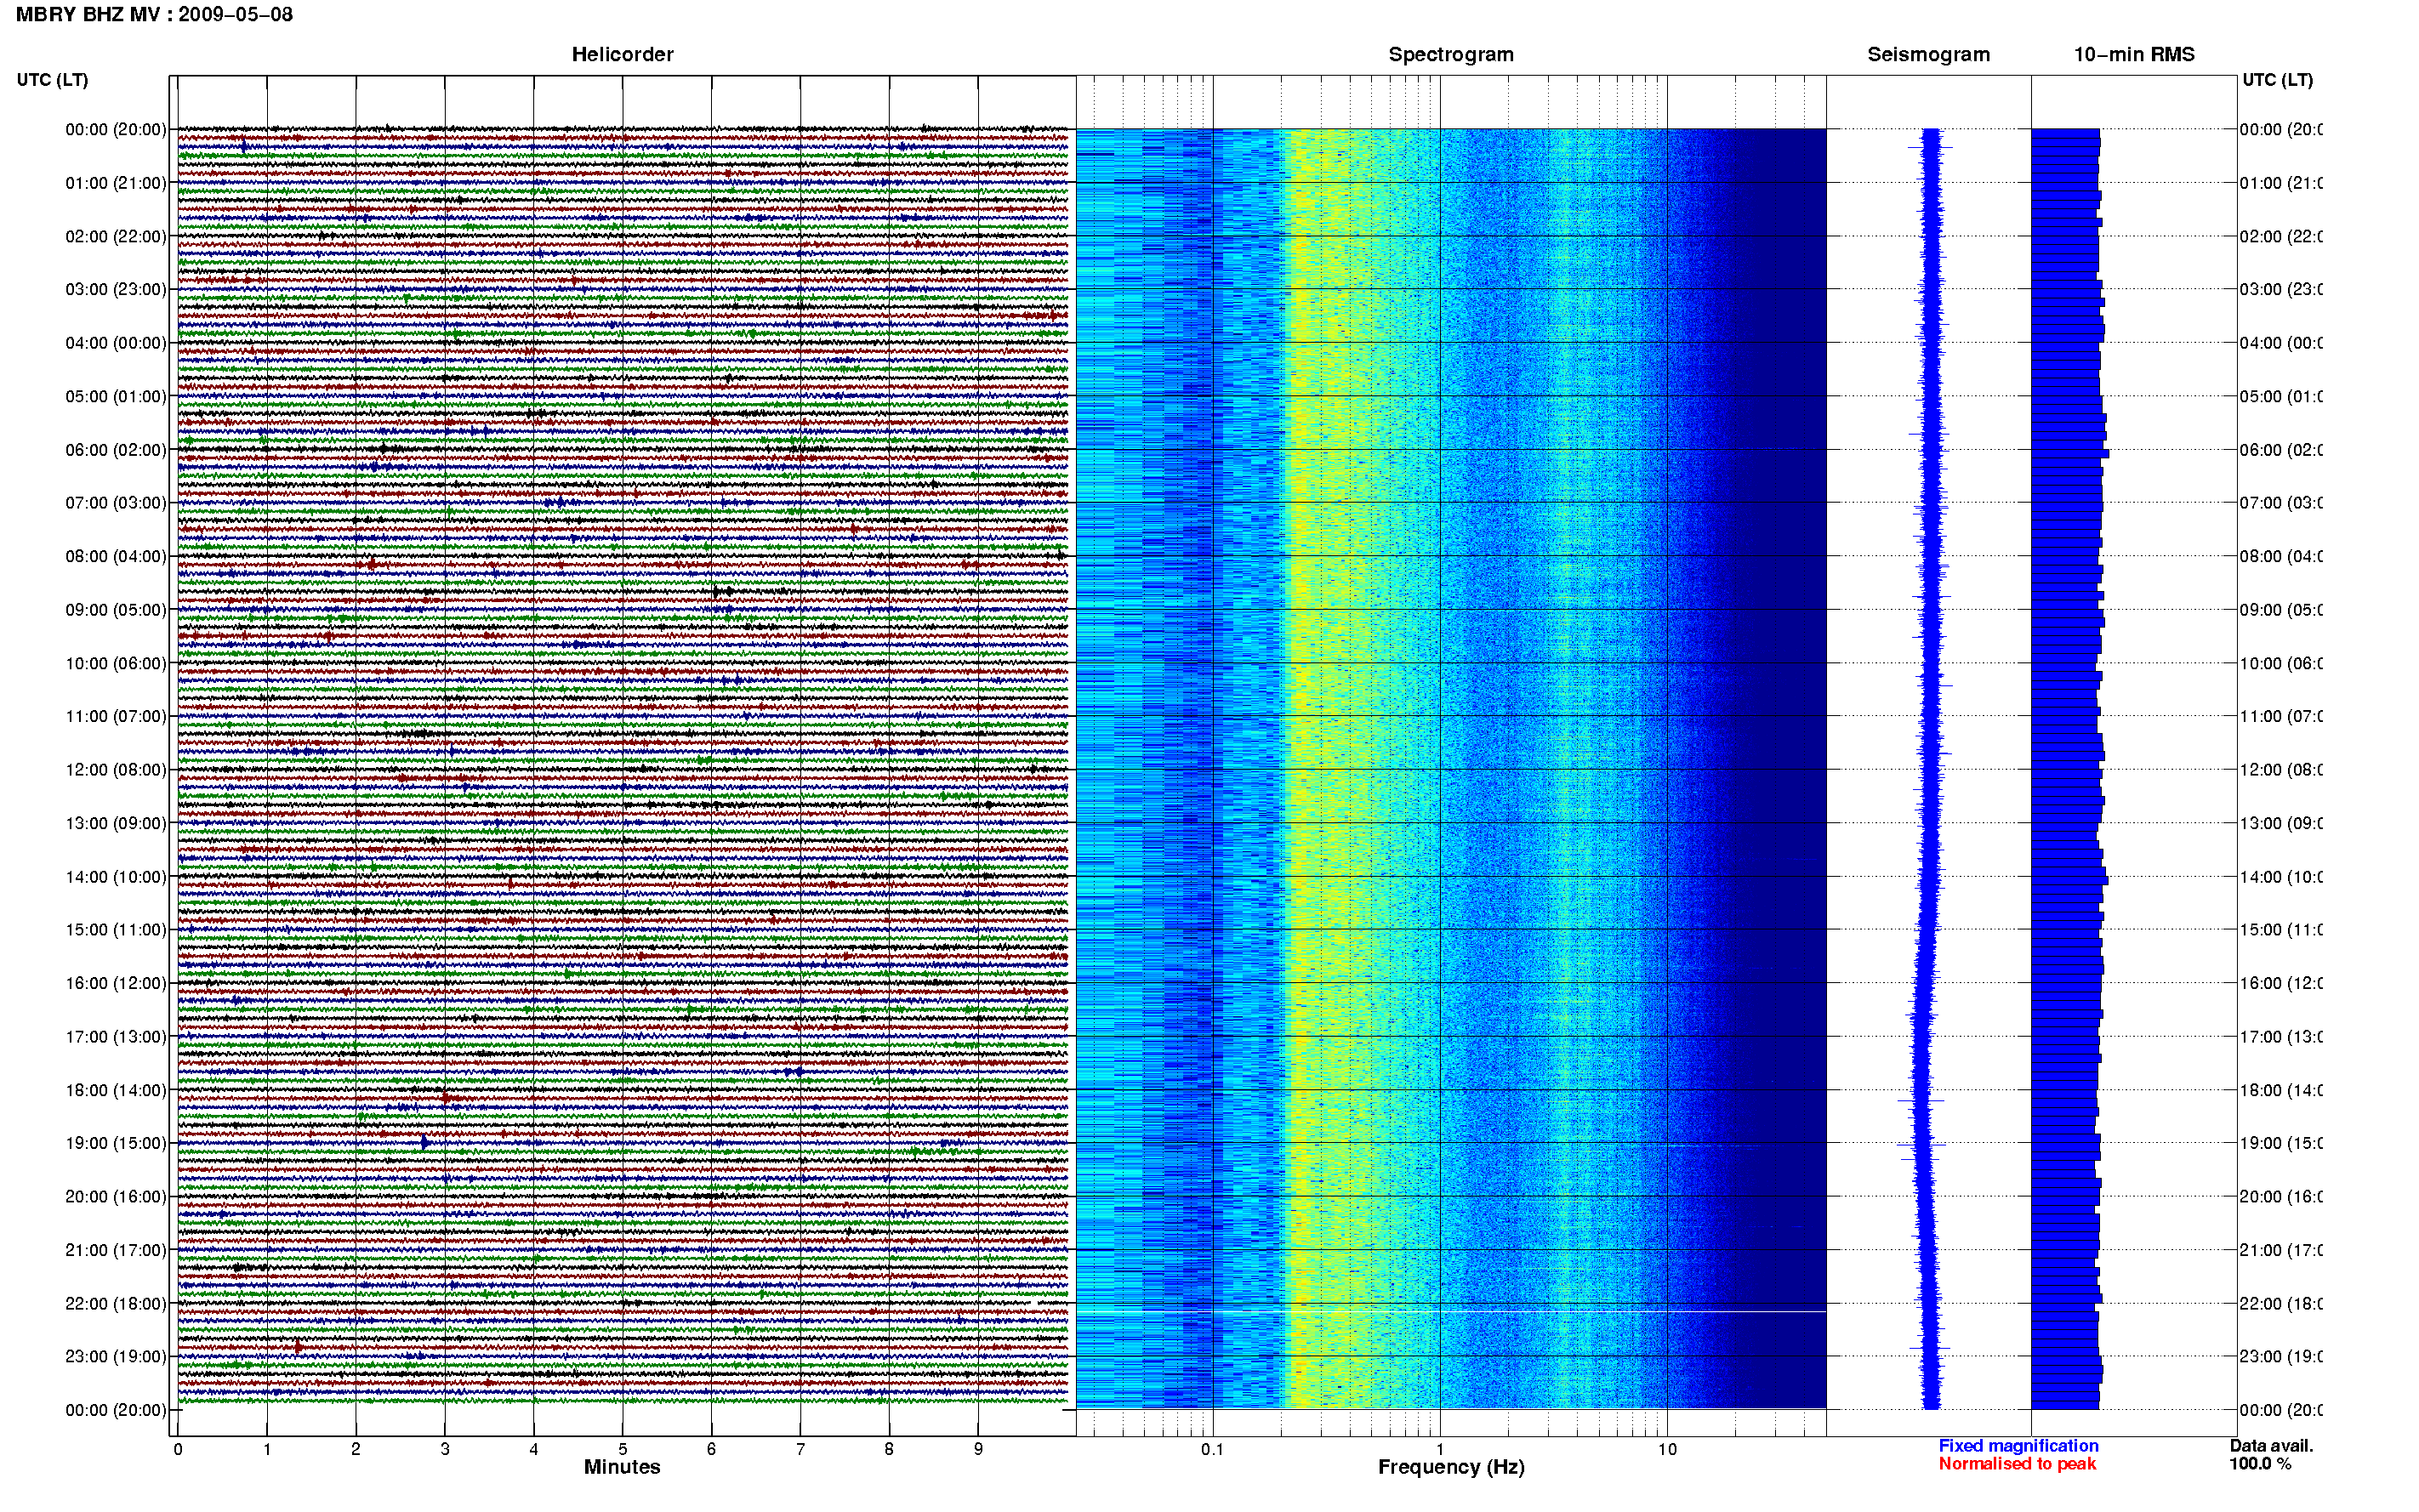The width and height of the screenshot is (2419, 1512).
Task: Click the '23:00 (19:00)' label on left axis
Action: [116, 1357]
